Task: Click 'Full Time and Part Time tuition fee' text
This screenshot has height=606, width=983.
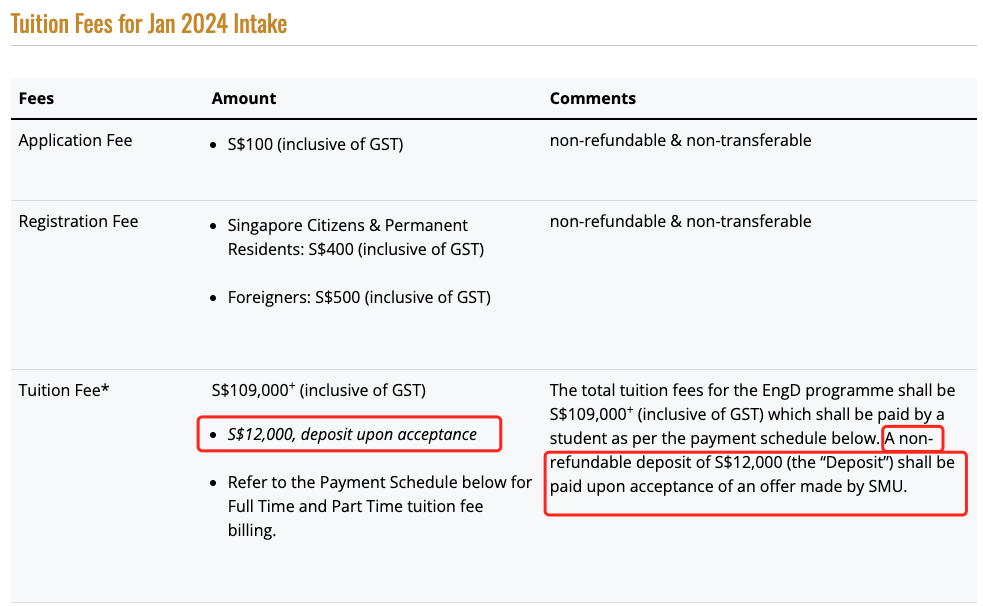Action: point(355,506)
